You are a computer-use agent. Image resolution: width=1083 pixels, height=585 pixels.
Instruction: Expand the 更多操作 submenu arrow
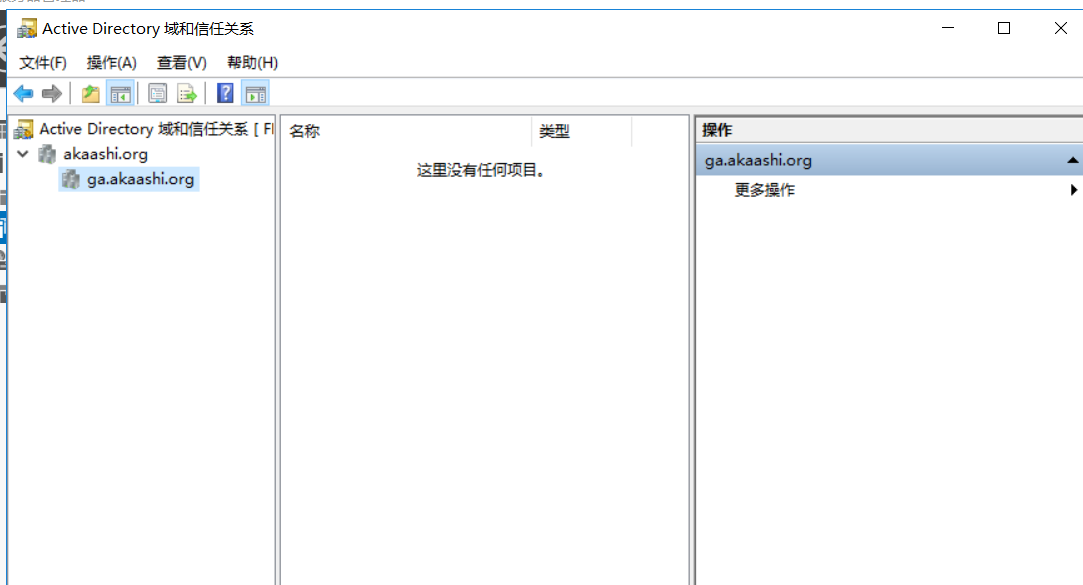(x=1073, y=190)
